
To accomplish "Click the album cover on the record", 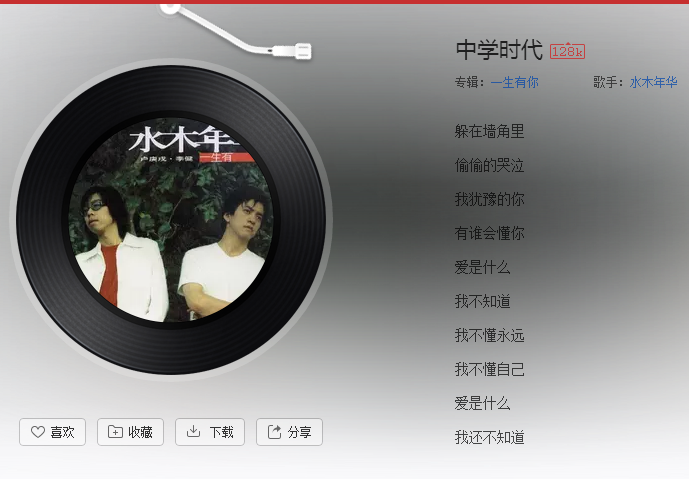I will [x=171, y=220].
